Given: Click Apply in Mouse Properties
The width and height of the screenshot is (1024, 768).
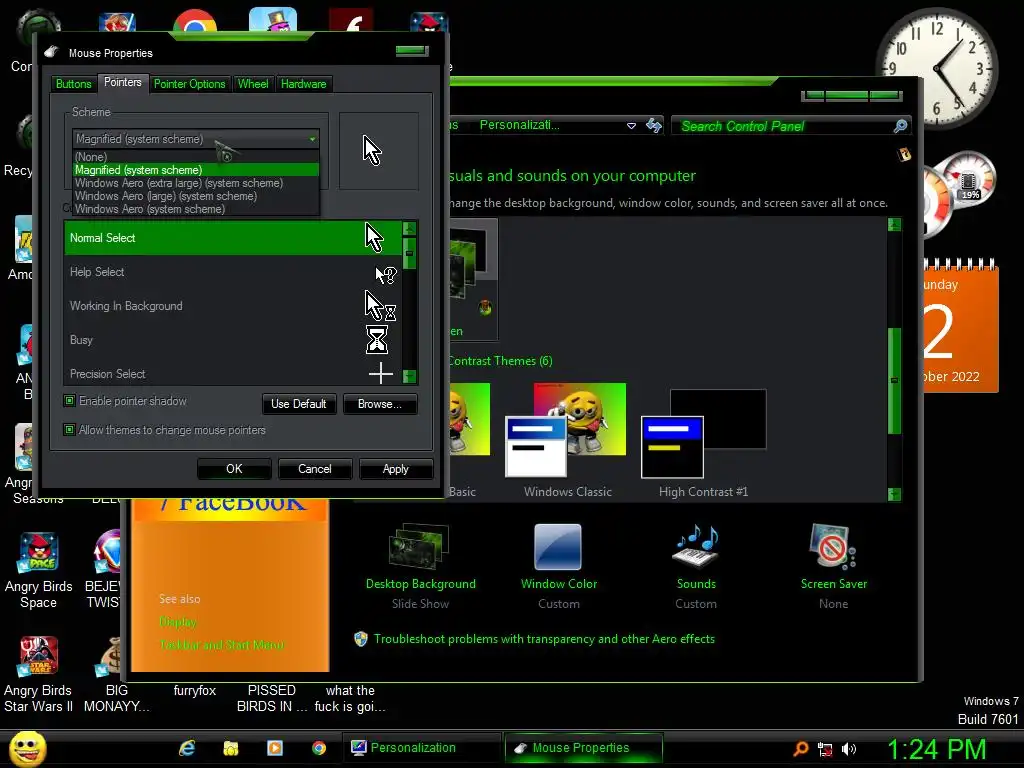Looking at the screenshot, I should (x=396, y=469).
